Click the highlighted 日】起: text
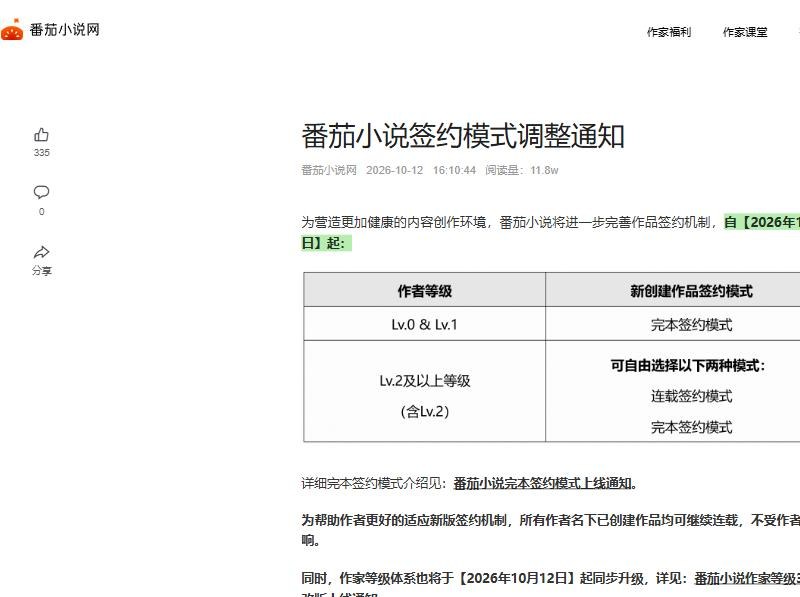Image resolution: width=800 pixels, height=597 pixels. pos(326,243)
